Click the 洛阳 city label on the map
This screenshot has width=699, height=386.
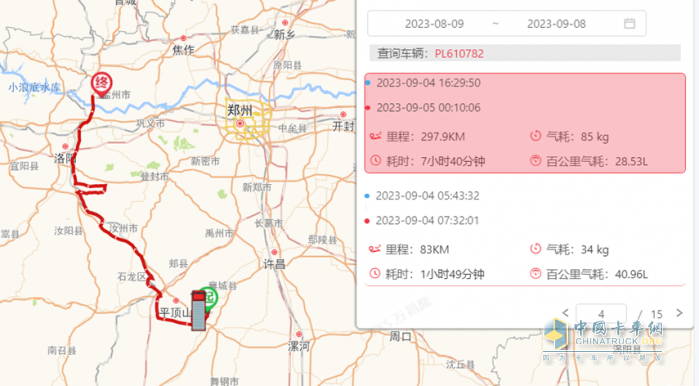coord(65,158)
